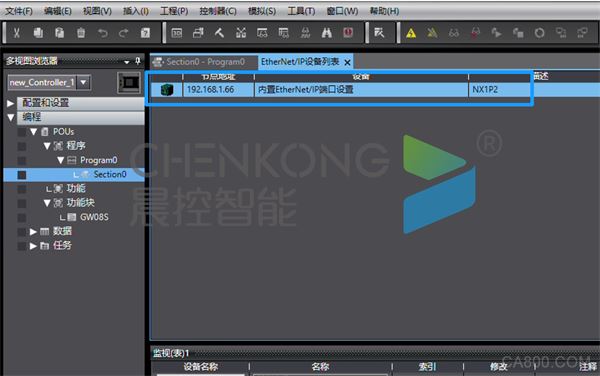Click the Redo arrow icon
This screenshot has width=600, height=376.
[x=124, y=33]
